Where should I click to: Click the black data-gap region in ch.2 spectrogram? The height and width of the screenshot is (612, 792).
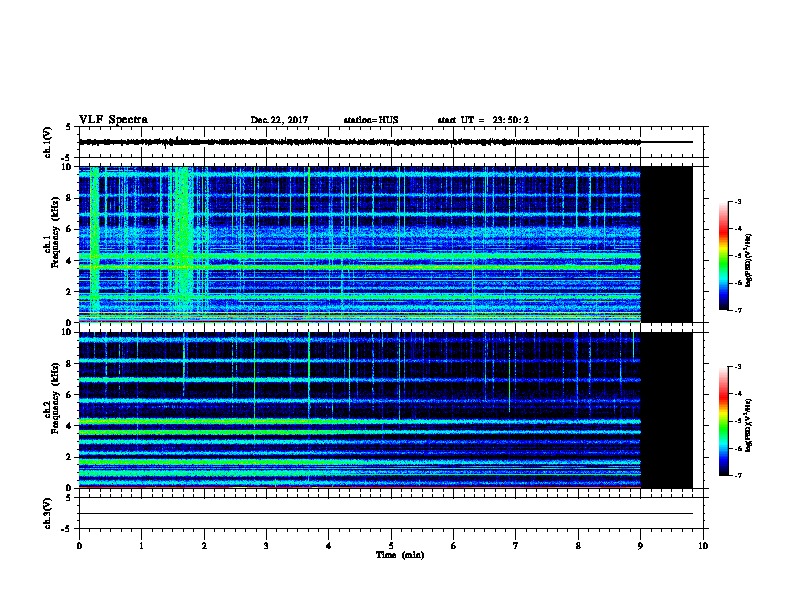[x=667, y=410]
